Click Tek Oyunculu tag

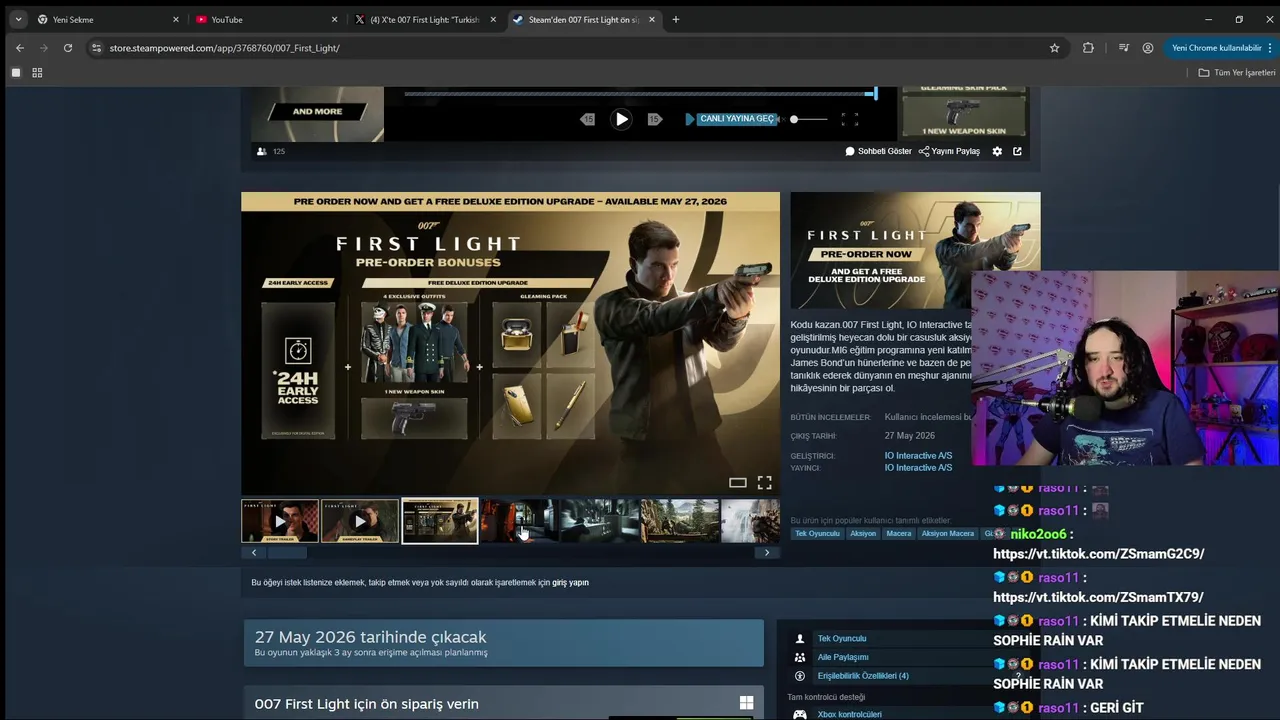[817, 534]
